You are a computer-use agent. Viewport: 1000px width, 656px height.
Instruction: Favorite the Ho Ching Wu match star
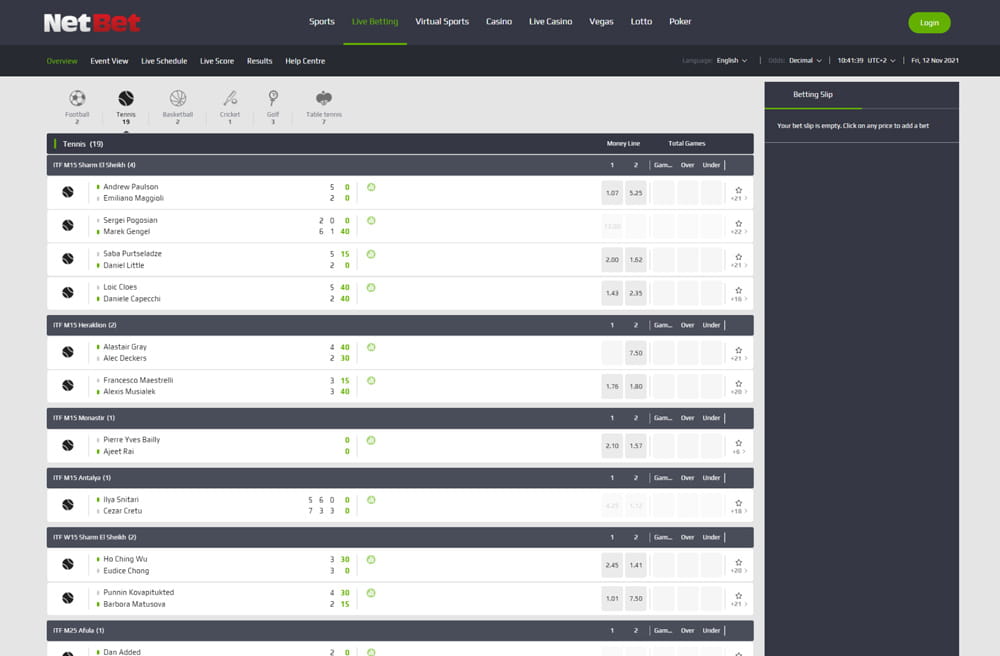[x=739, y=562]
